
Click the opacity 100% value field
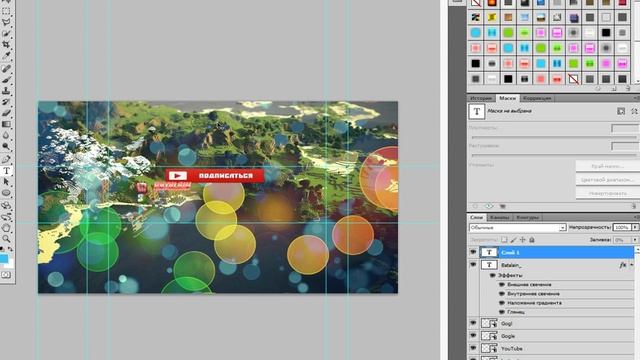(x=622, y=227)
